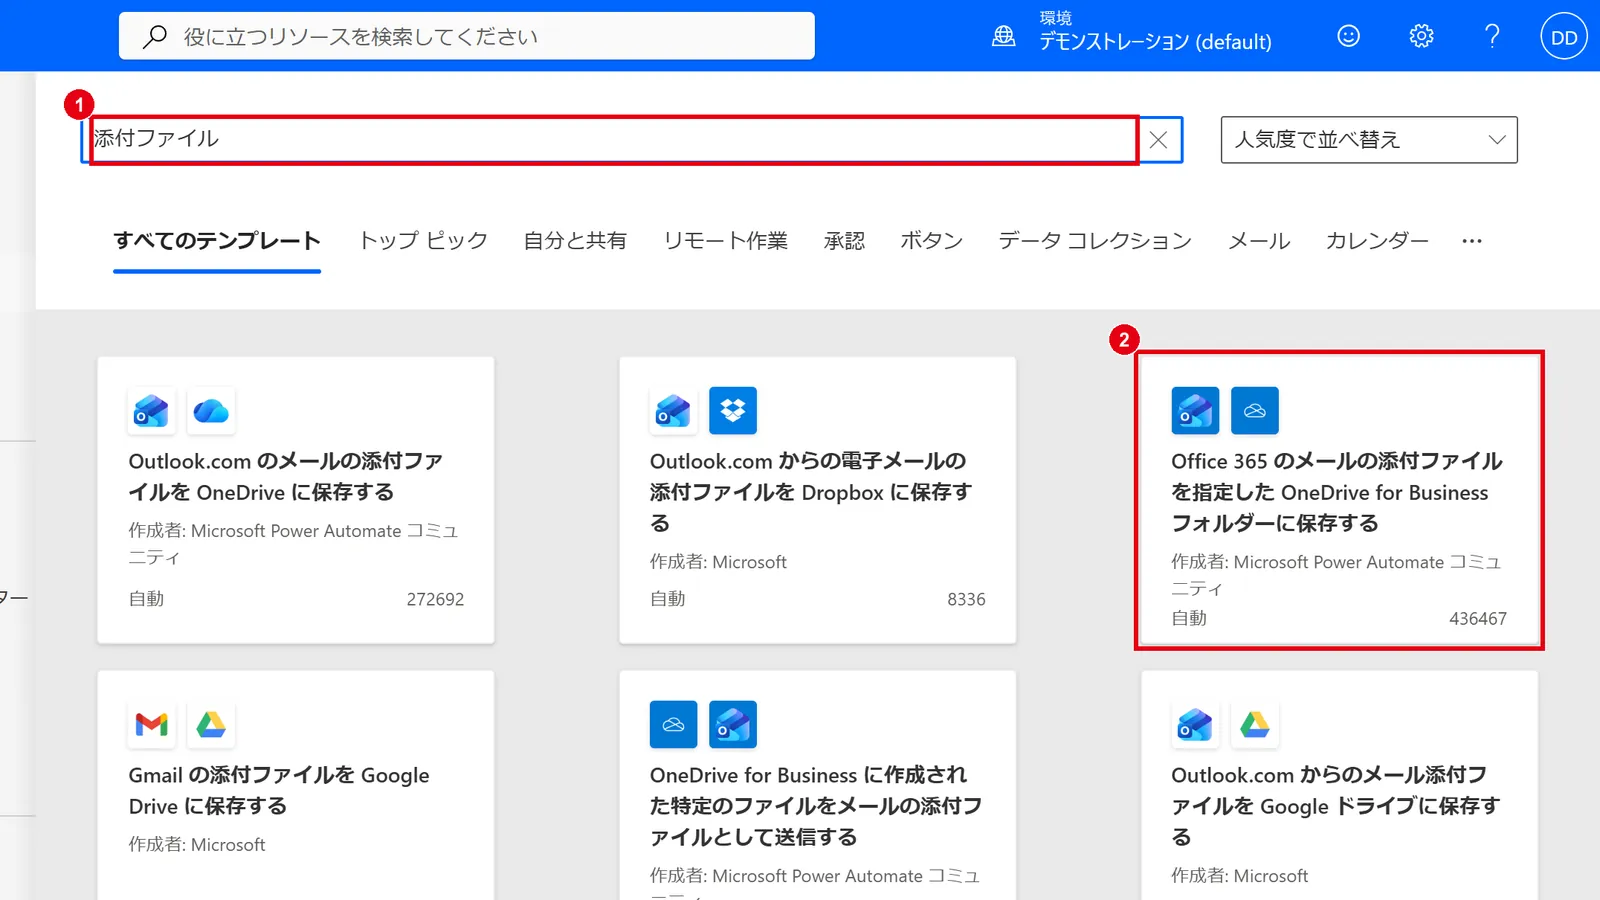
Task: Click the usage count 436467
Action: (x=1478, y=619)
